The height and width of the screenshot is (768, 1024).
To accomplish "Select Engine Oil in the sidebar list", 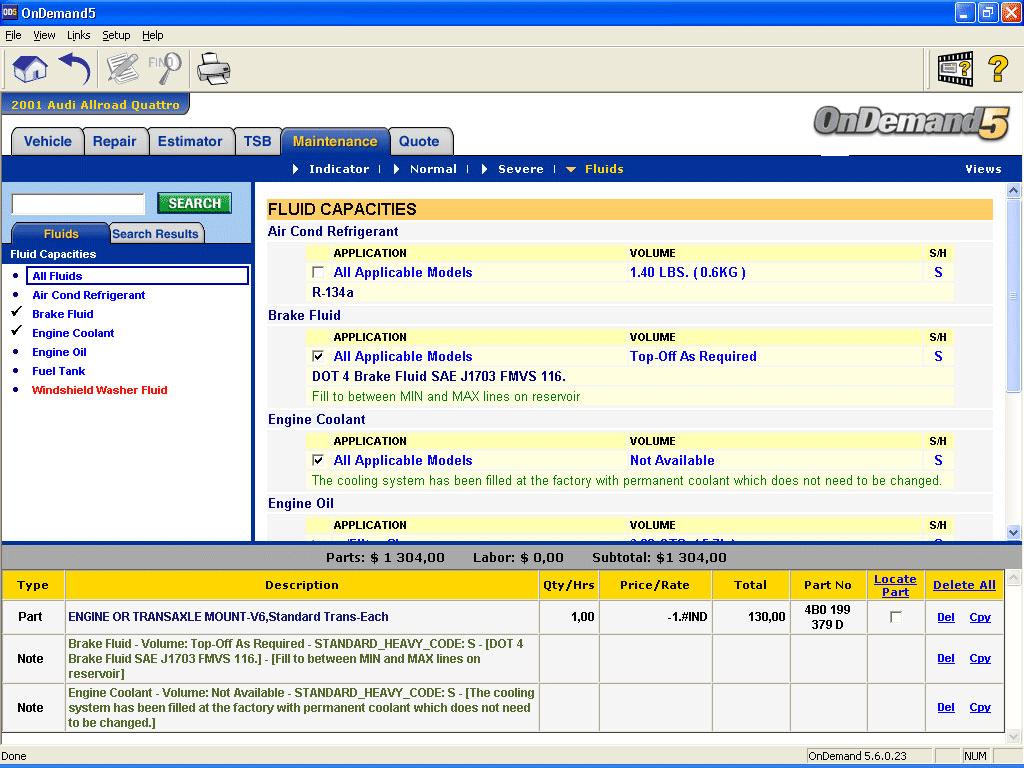I will [x=59, y=352].
